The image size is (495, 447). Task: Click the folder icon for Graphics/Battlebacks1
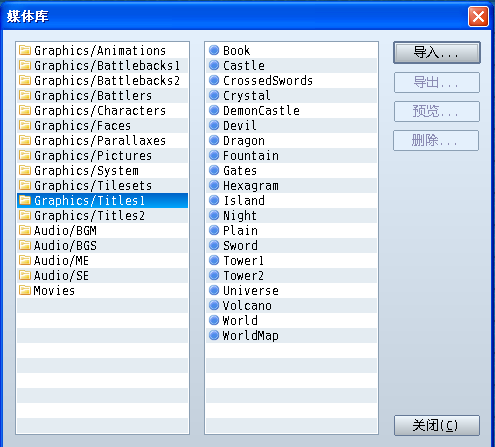click(x=25, y=65)
